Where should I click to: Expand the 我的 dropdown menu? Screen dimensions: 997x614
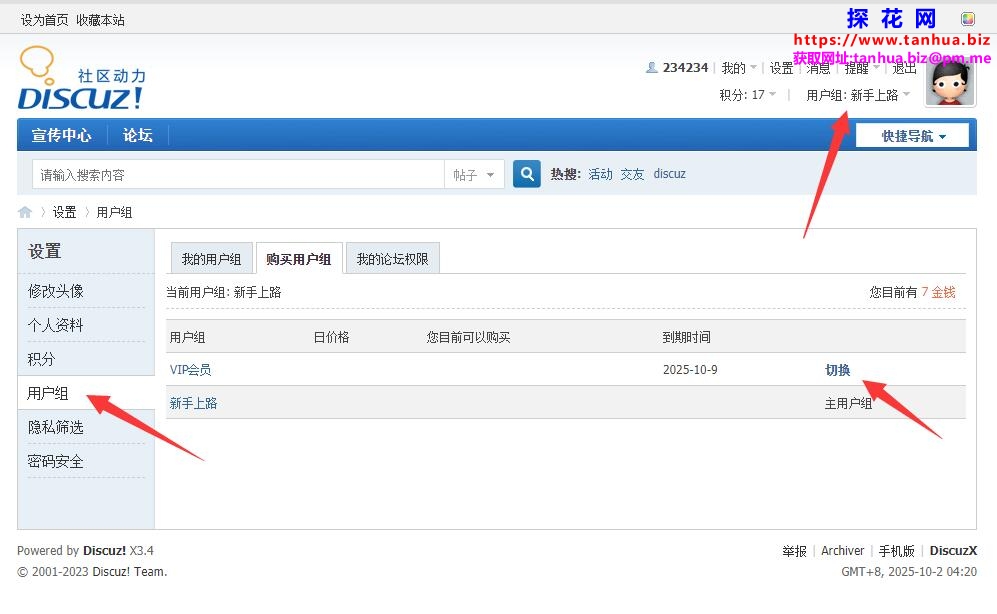[x=738, y=68]
